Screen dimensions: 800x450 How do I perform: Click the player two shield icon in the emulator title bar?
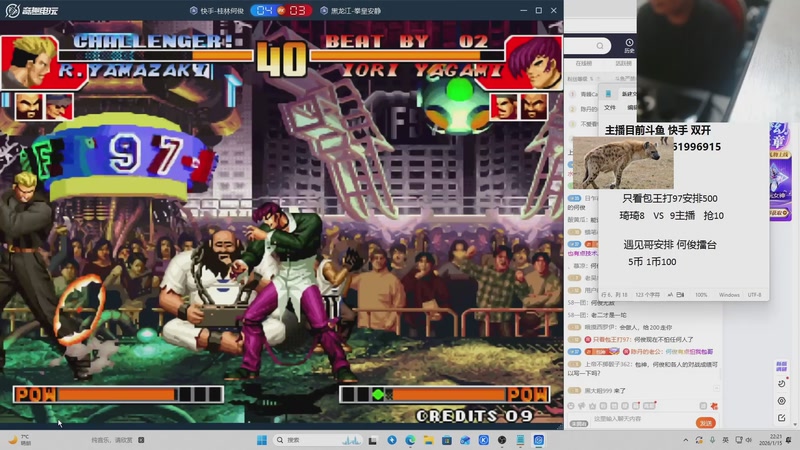[x=323, y=10]
